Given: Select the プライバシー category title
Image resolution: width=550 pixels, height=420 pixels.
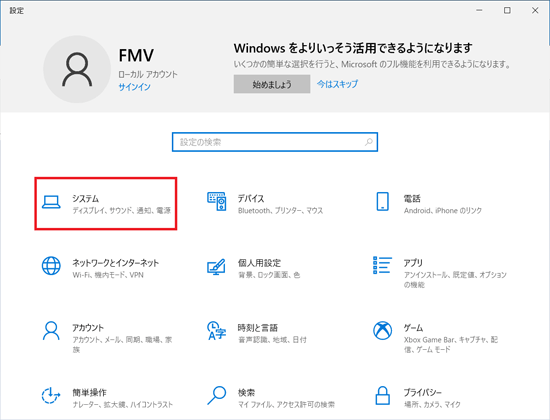Looking at the screenshot, I should click(x=422, y=393).
